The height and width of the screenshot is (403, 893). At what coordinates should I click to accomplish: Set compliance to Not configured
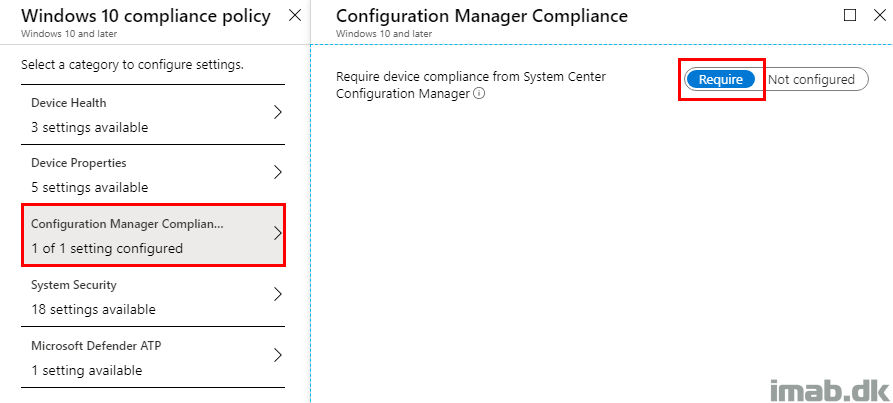tap(811, 80)
